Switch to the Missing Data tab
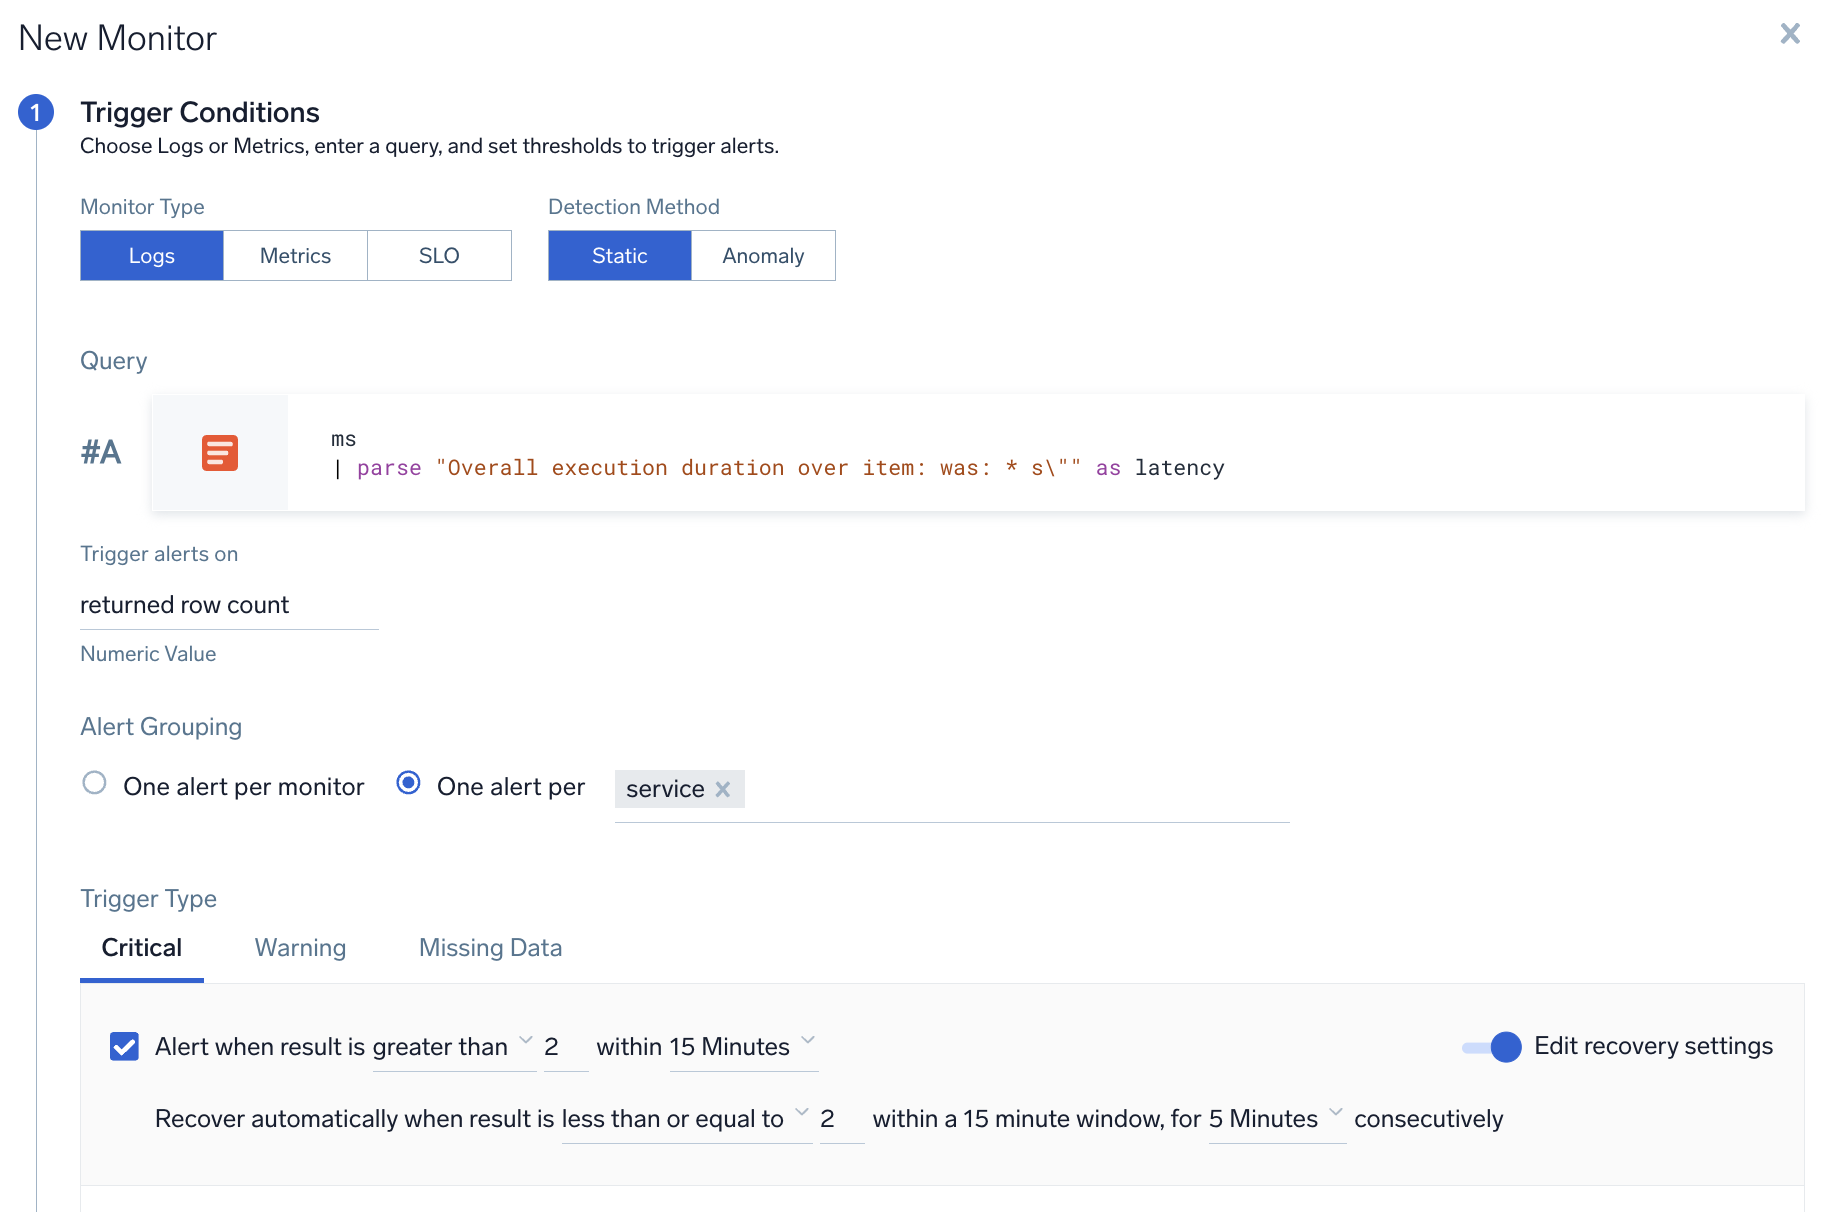The image size is (1828, 1212). click(490, 948)
